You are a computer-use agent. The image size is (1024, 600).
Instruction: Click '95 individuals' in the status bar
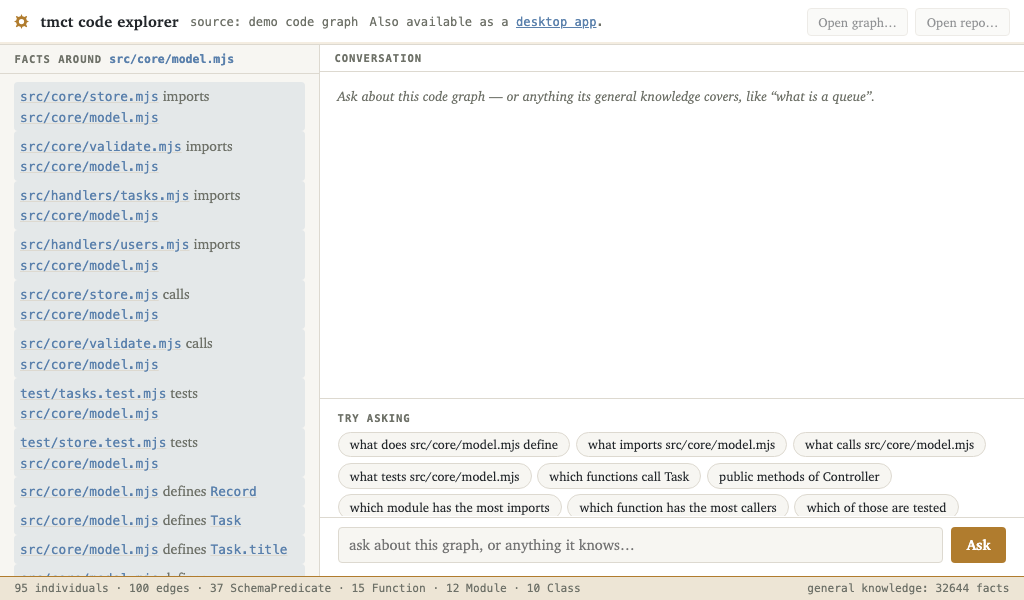(x=61, y=588)
